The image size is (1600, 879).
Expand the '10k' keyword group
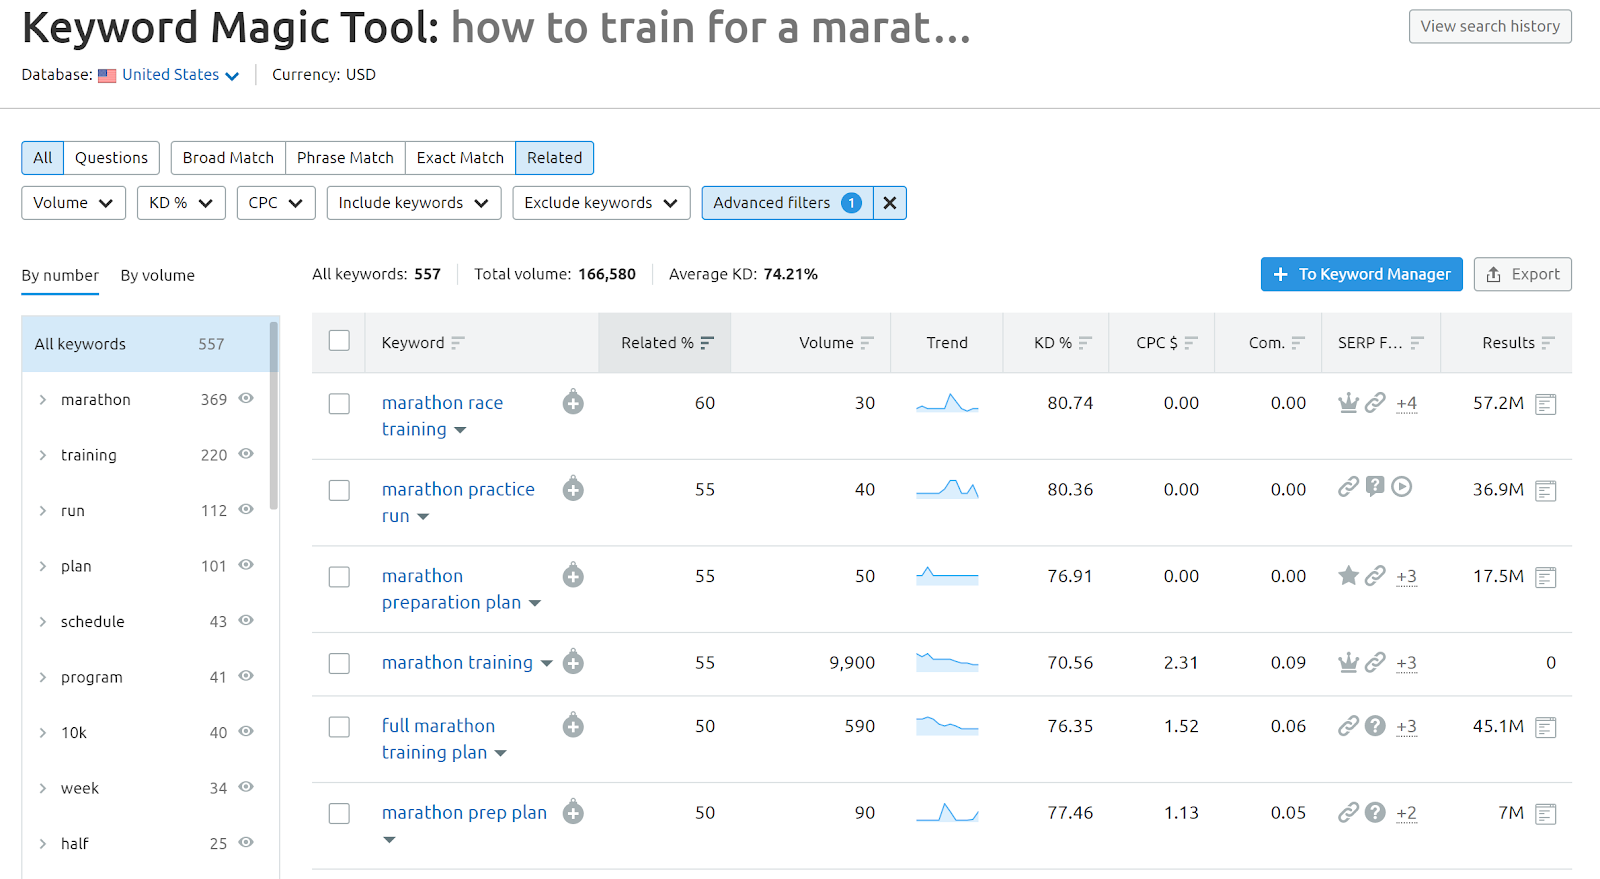coord(43,733)
